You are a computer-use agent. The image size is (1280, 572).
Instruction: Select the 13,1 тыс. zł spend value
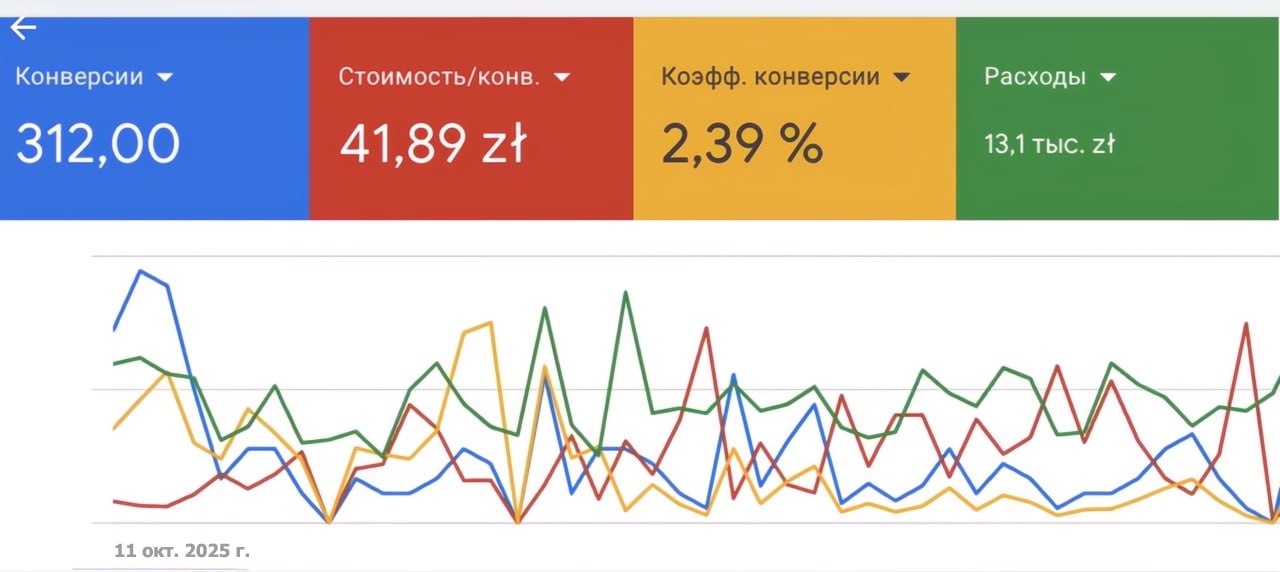coord(1049,145)
